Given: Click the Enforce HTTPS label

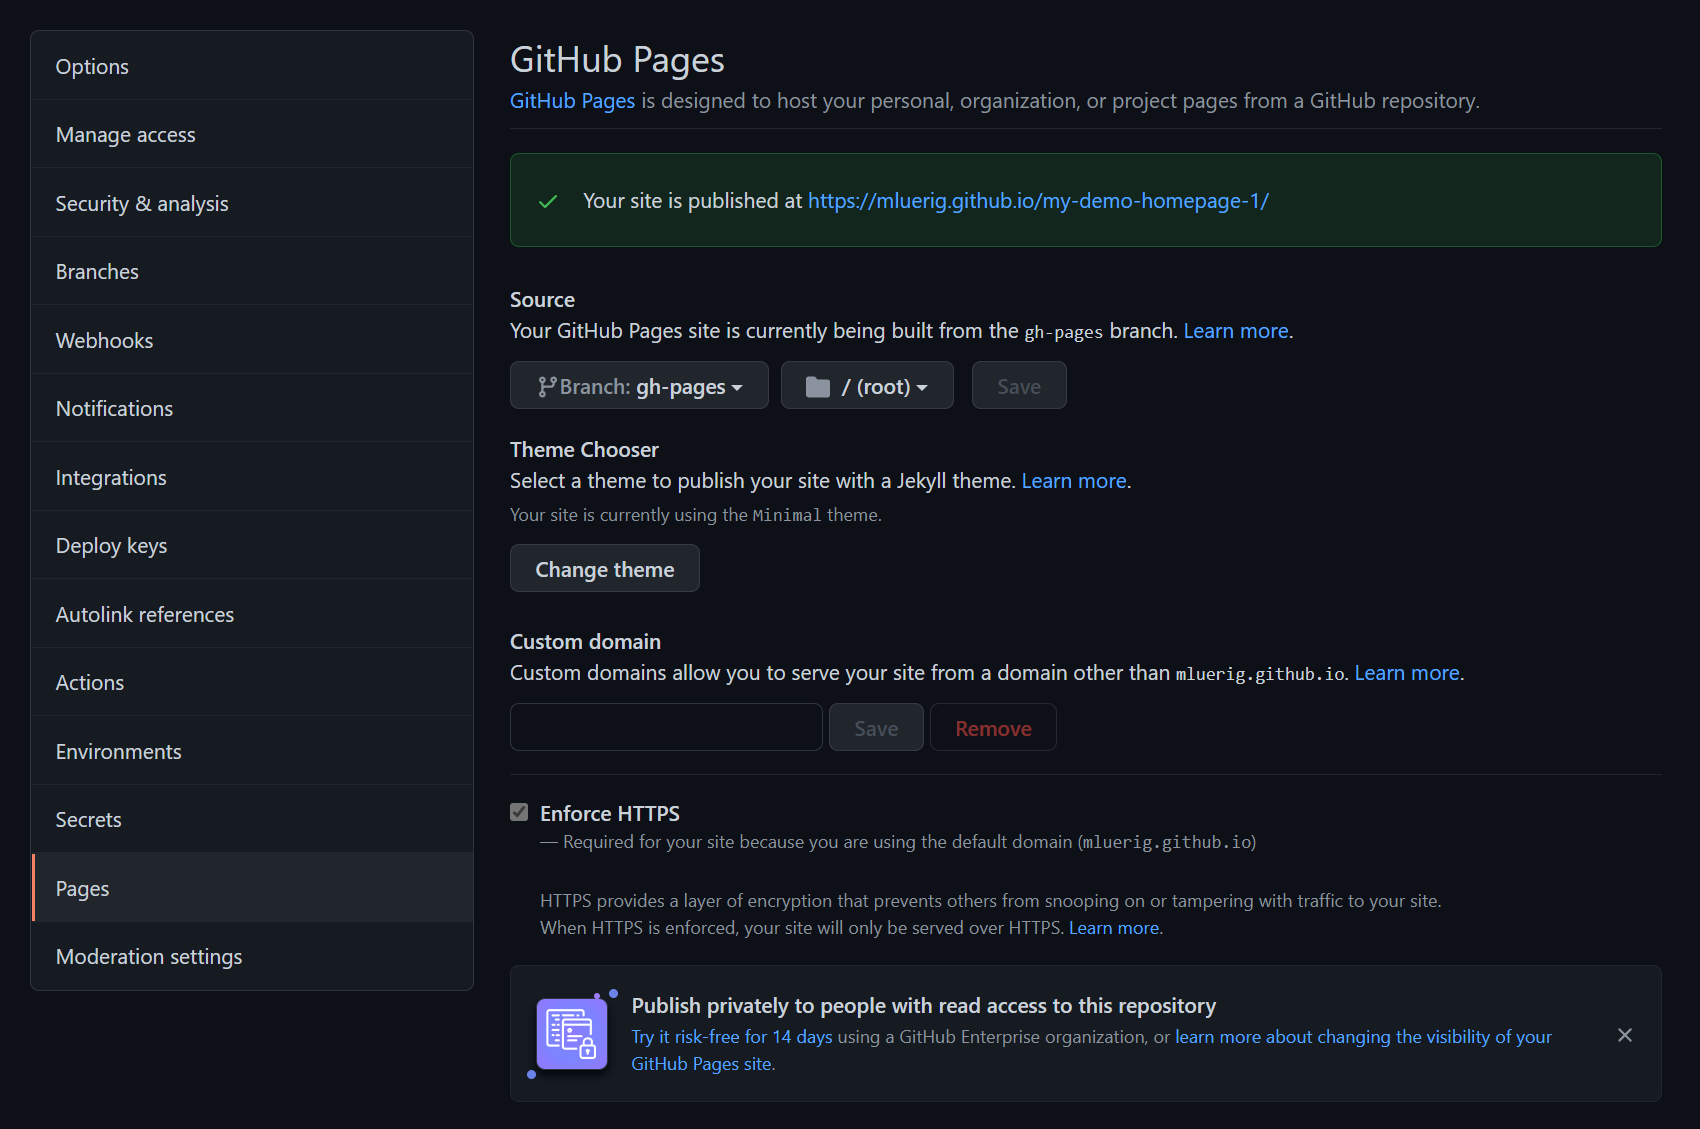Looking at the screenshot, I should click(610, 814).
